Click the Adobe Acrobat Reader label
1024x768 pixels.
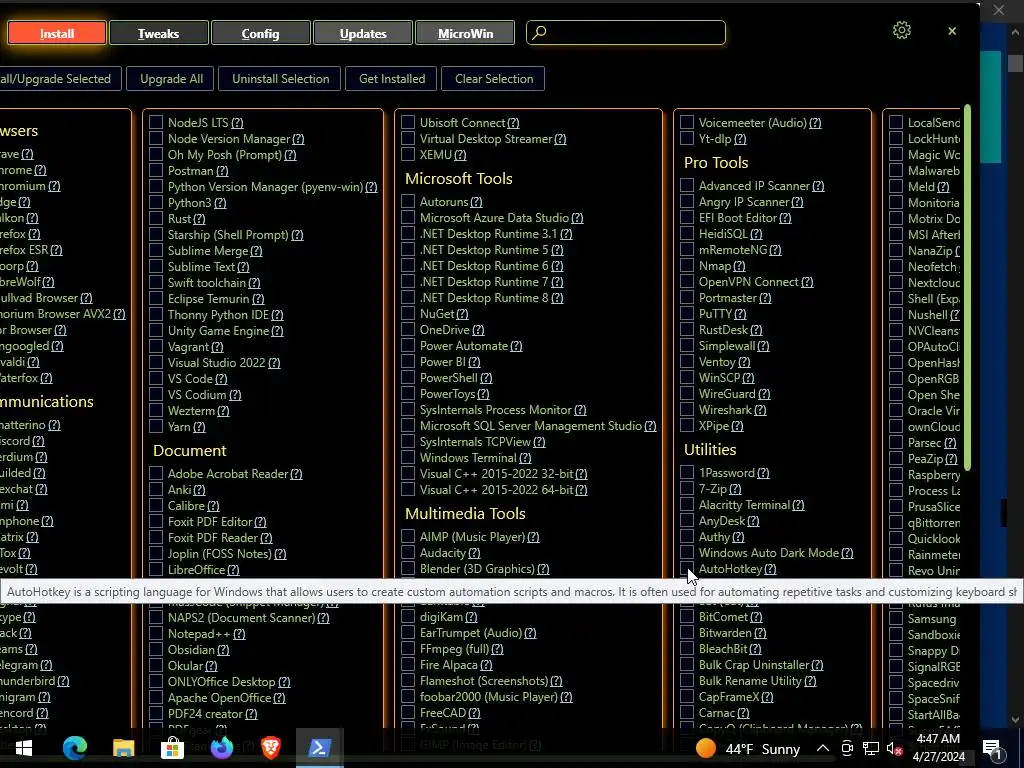pos(228,473)
